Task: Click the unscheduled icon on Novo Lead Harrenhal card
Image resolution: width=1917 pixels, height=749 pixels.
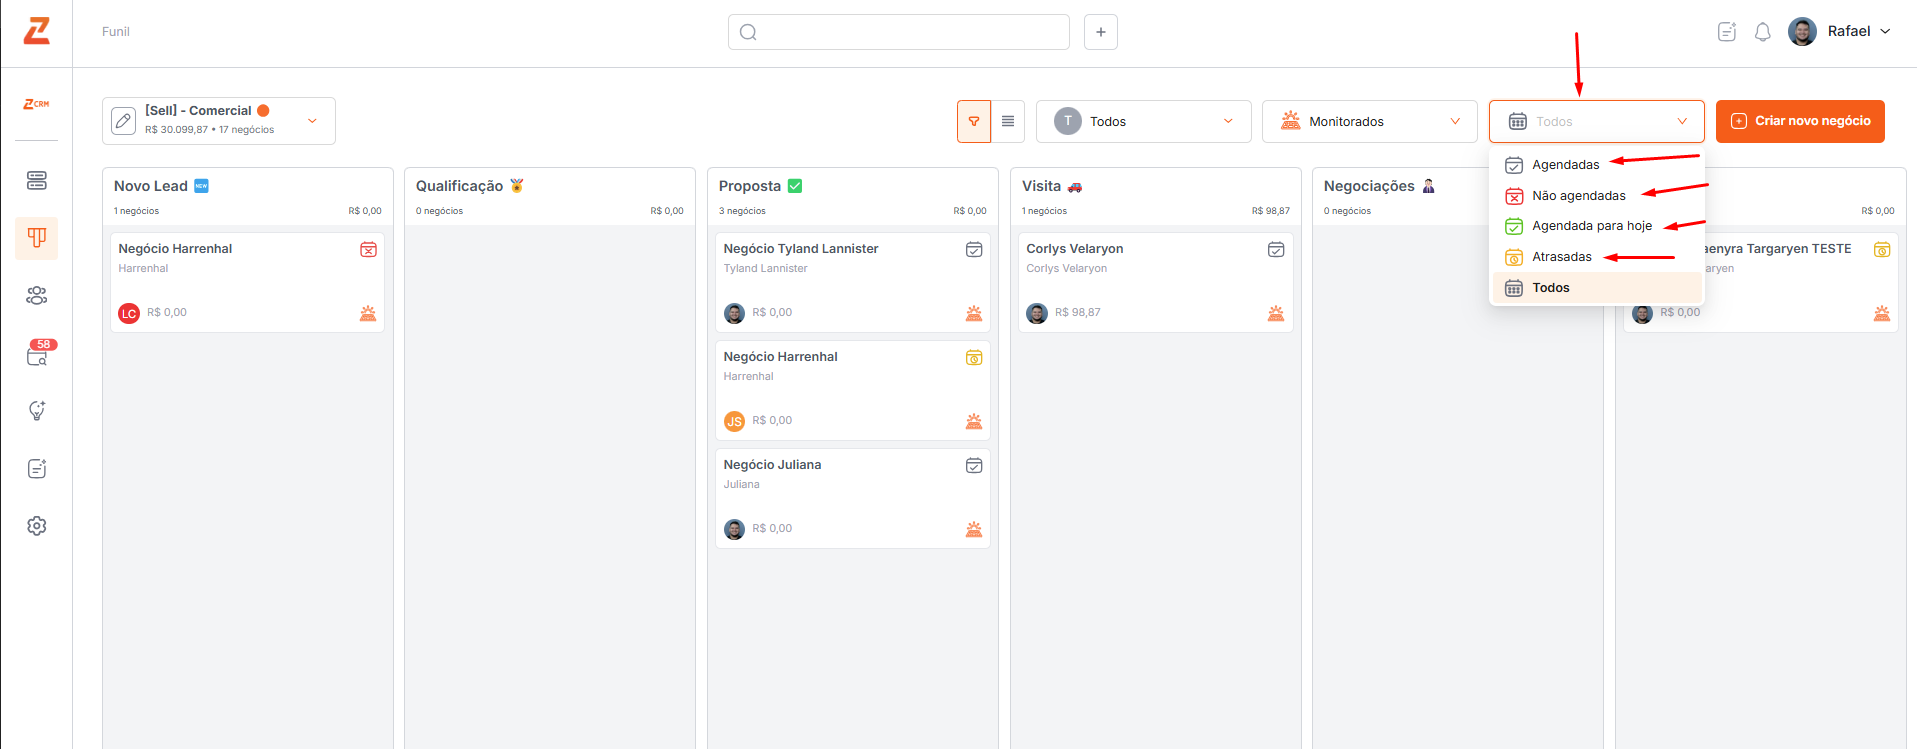Action: pyautogui.click(x=368, y=249)
